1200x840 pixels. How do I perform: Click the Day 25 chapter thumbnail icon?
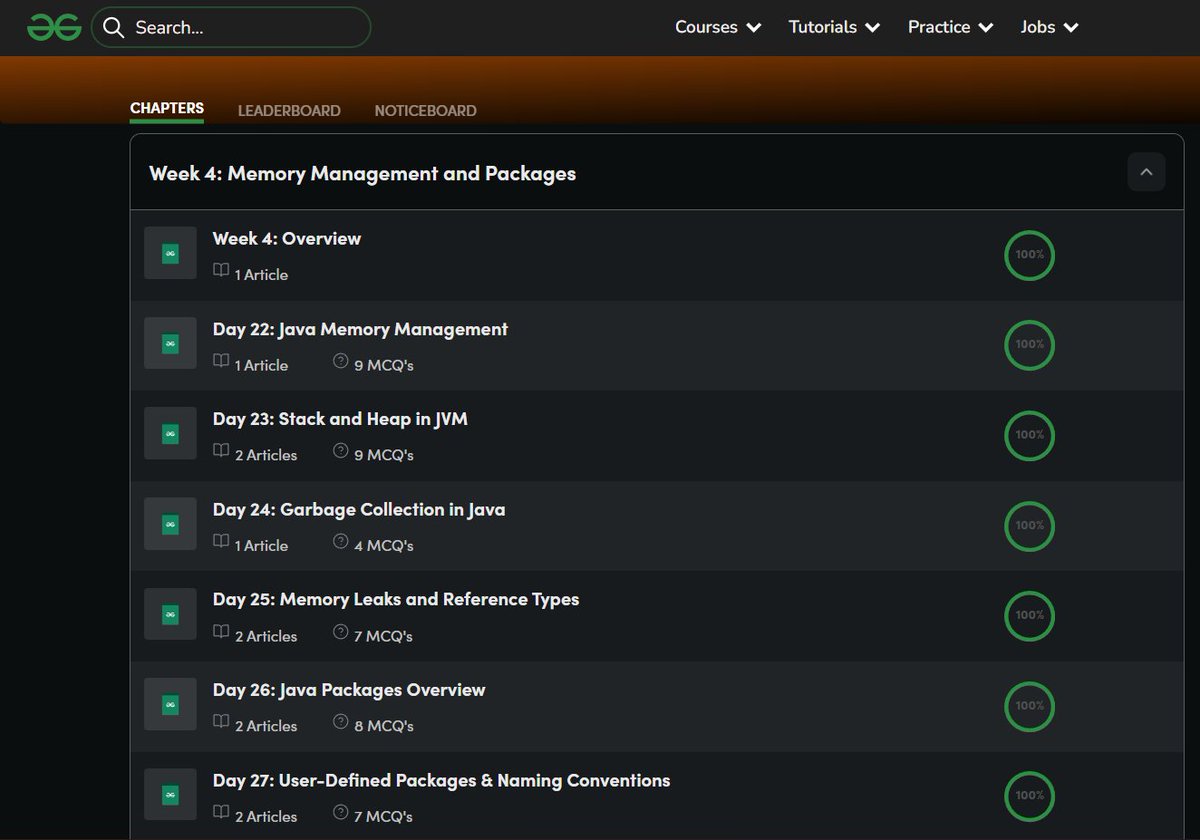point(170,614)
